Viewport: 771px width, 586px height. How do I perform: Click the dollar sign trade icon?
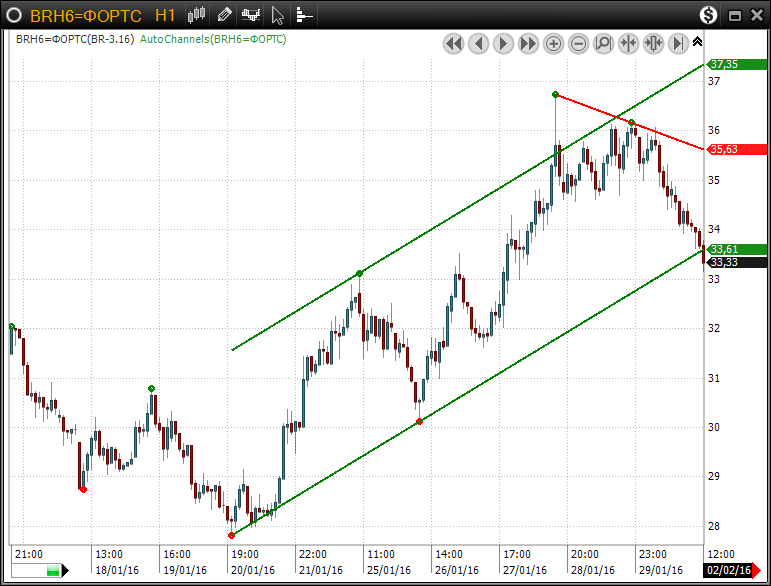[x=709, y=15]
